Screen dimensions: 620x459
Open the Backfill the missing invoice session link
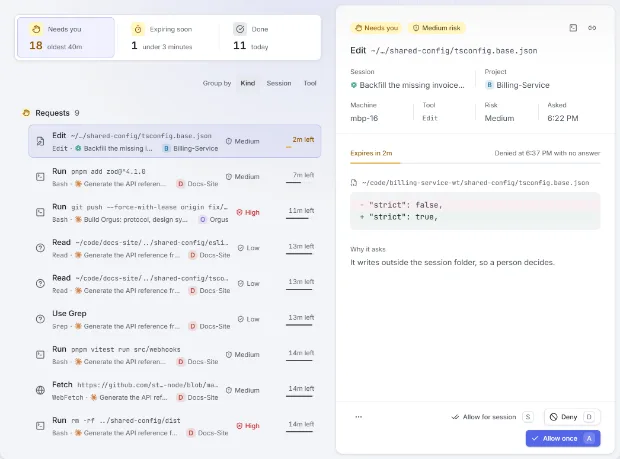click(x=408, y=85)
